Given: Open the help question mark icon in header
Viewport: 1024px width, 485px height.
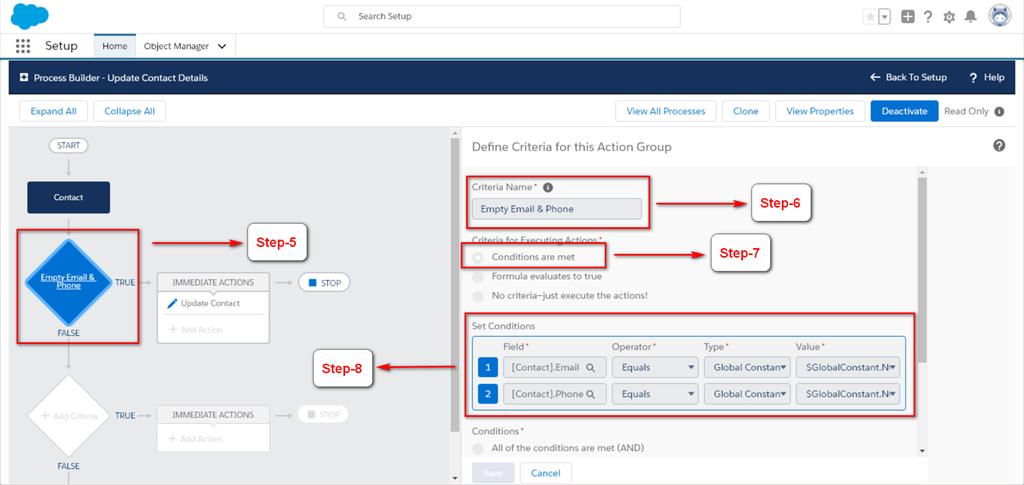Looking at the screenshot, I should (x=928, y=17).
